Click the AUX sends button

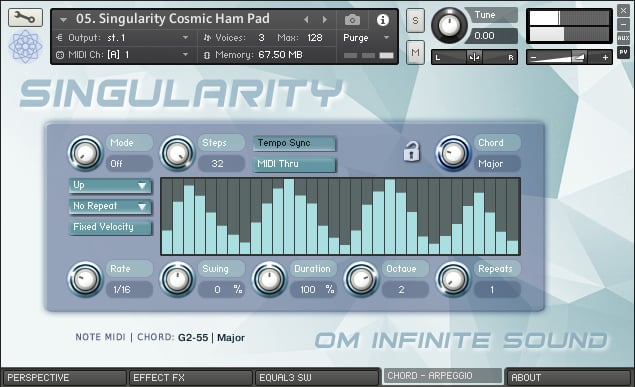click(x=623, y=38)
